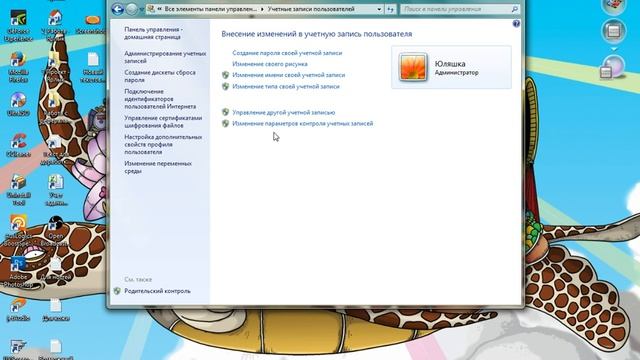640x360 pixels.
Task: Open the recent pages dropdown beside Forward
Action: (x=142, y=9)
